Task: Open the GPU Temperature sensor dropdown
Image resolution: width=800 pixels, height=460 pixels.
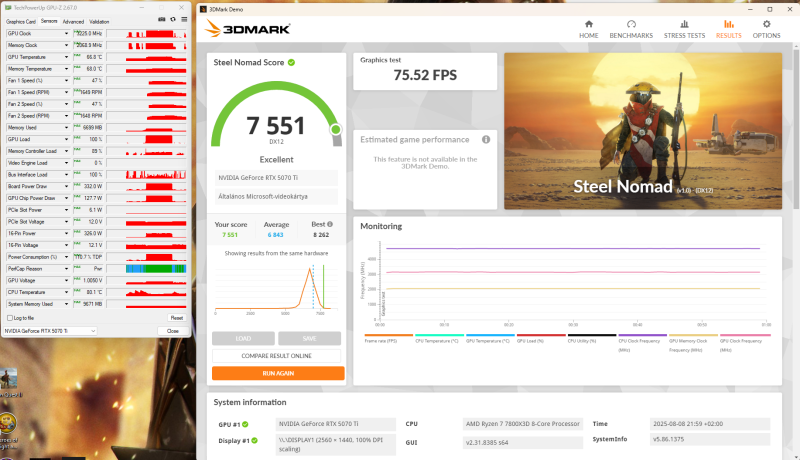Action: (66, 57)
